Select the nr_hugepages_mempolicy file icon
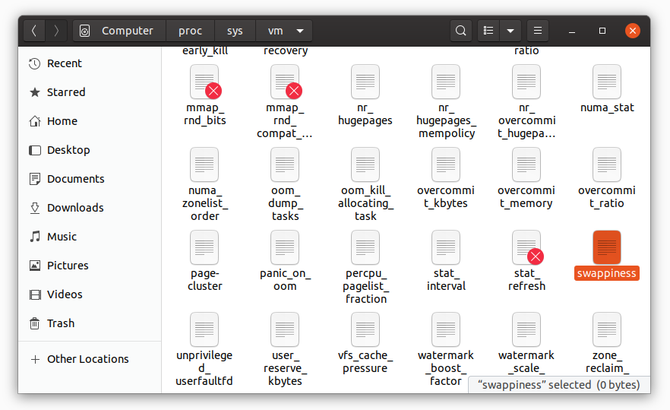 click(x=446, y=82)
